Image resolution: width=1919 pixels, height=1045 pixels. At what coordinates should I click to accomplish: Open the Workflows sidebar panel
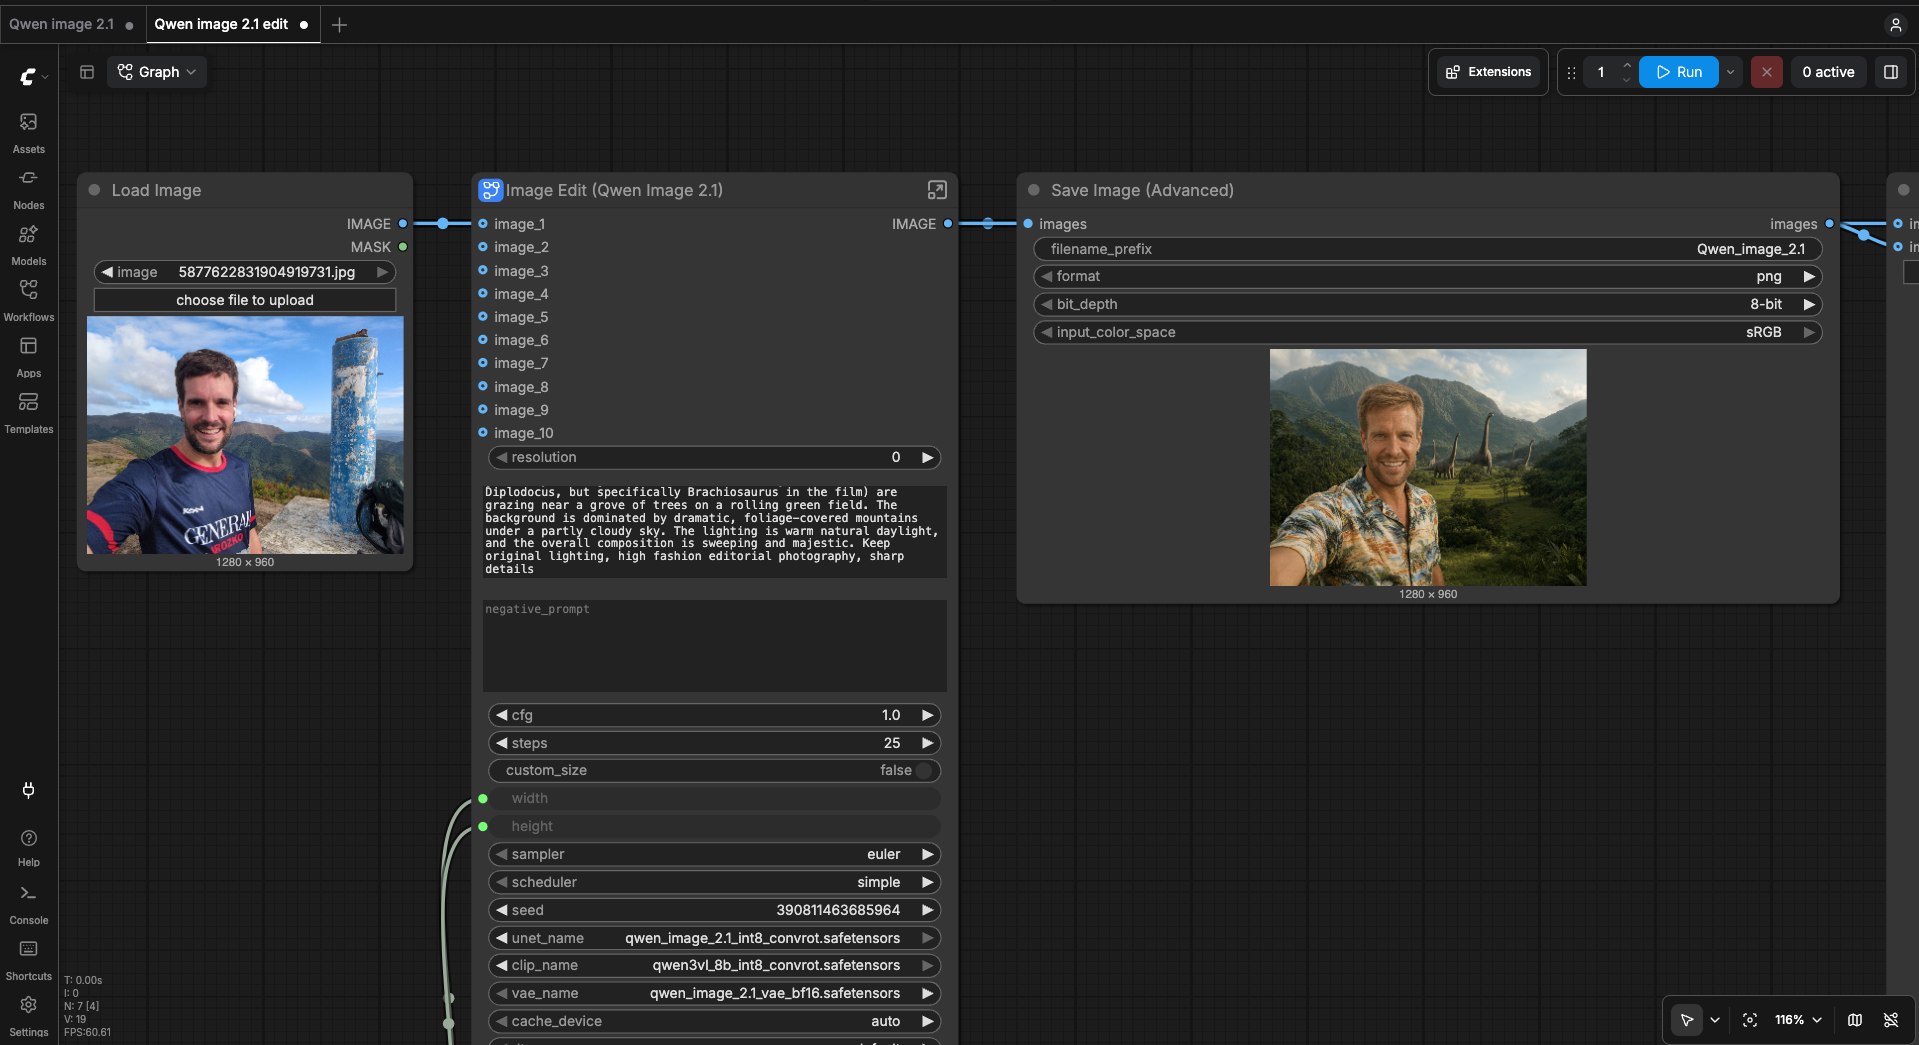point(28,301)
